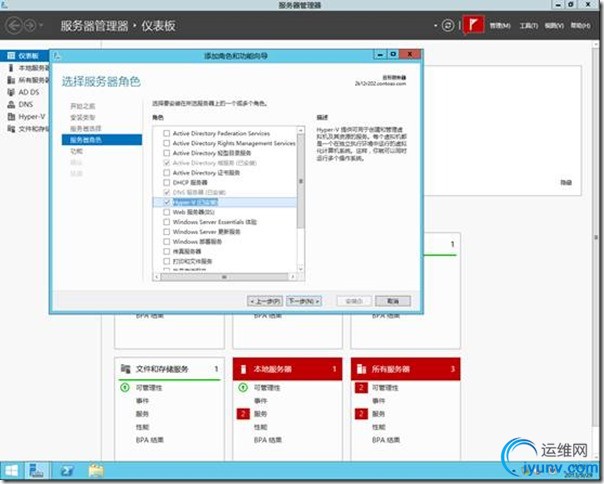This screenshot has width=604, height=484.
Task: Click roles list horizontal scrollbar right arrow
Action: 293,277
